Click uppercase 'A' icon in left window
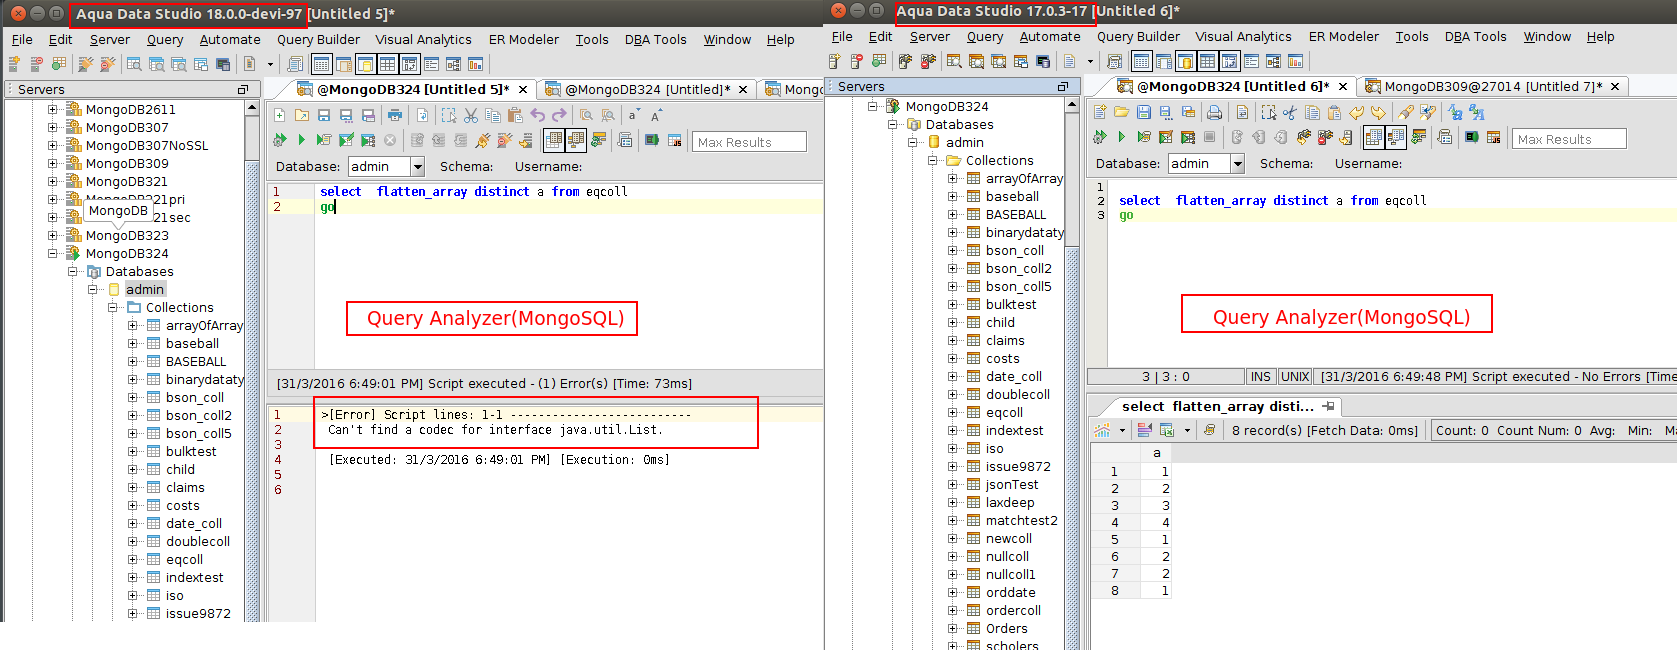 (656, 115)
